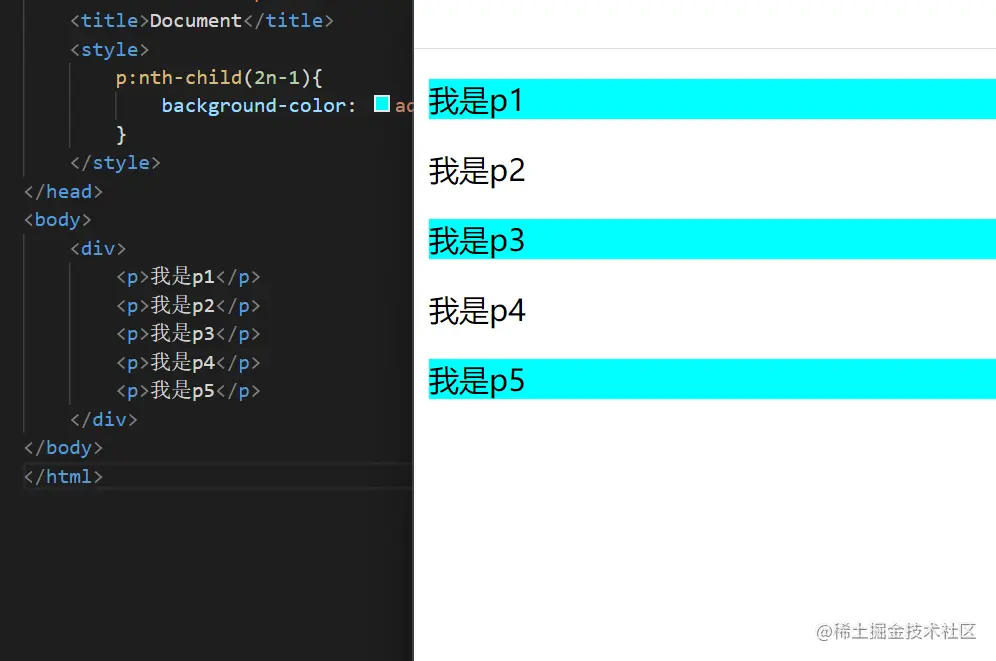Viewport: 996px width, 661px height.
Task: Click the highlighted 我是p5 paragraph in preview
Action: pyautogui.click(x=477, y=380)
